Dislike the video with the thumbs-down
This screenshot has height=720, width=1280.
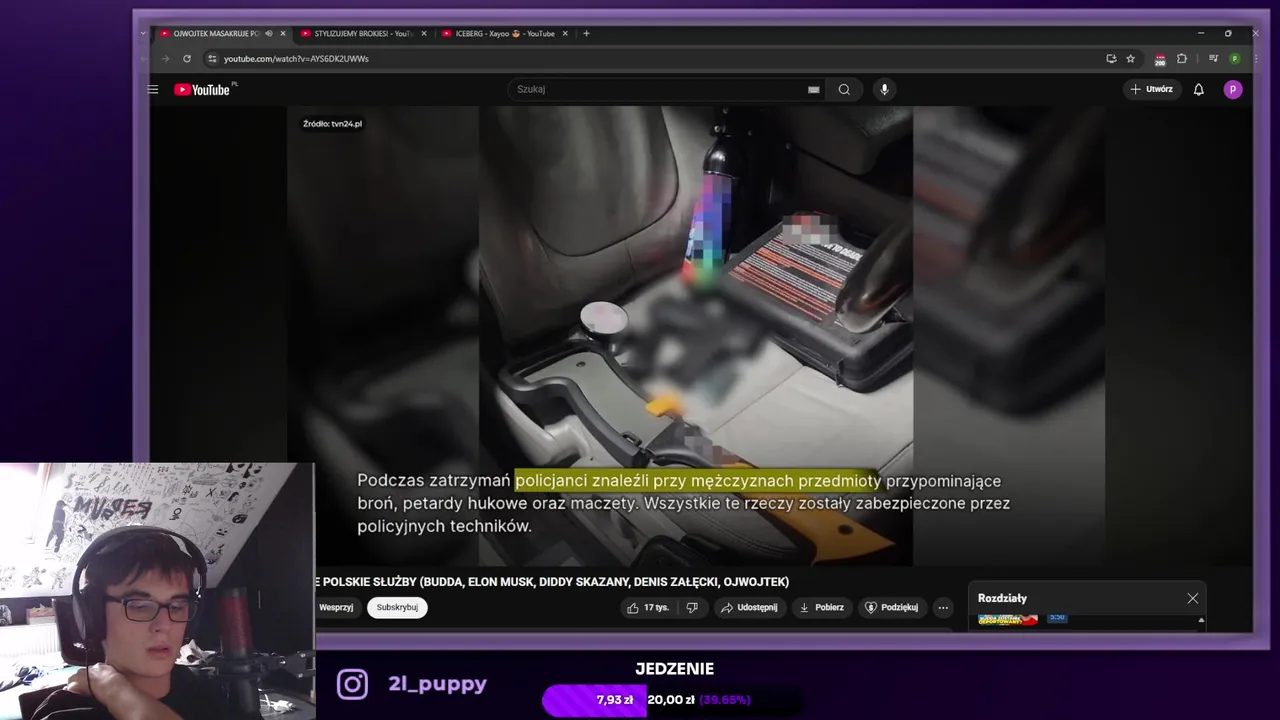pos(692,607)
